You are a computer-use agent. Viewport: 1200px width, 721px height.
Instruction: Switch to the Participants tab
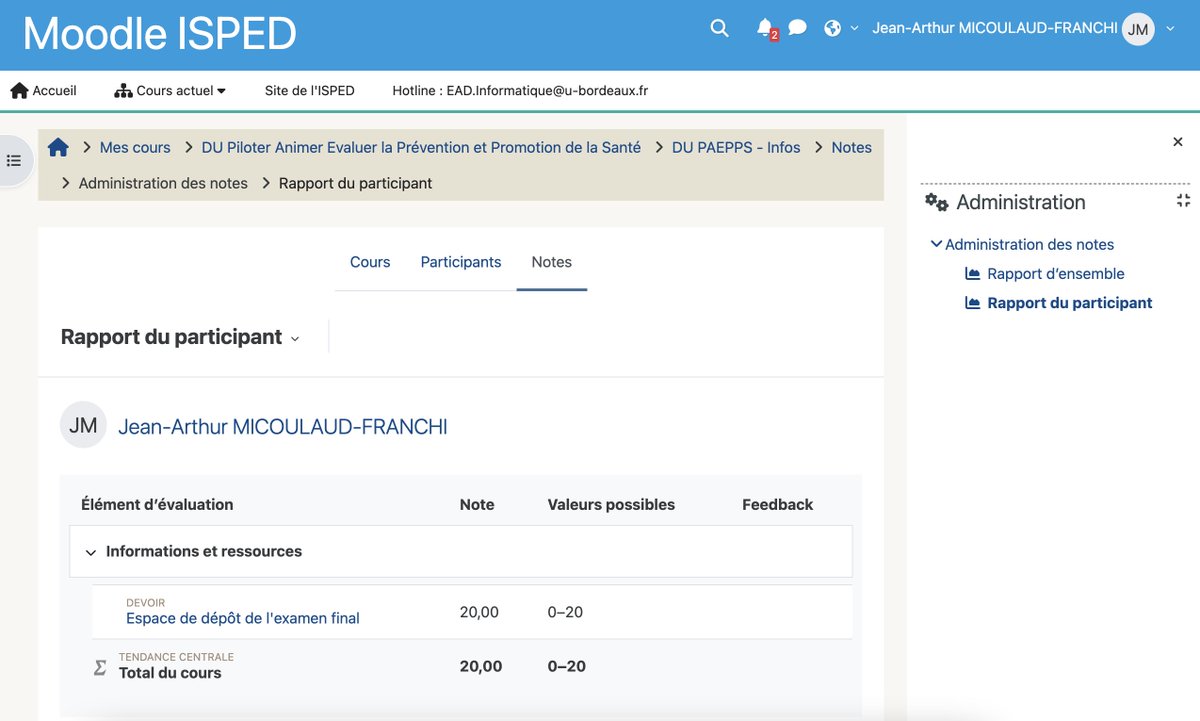[x=461, y=262]
